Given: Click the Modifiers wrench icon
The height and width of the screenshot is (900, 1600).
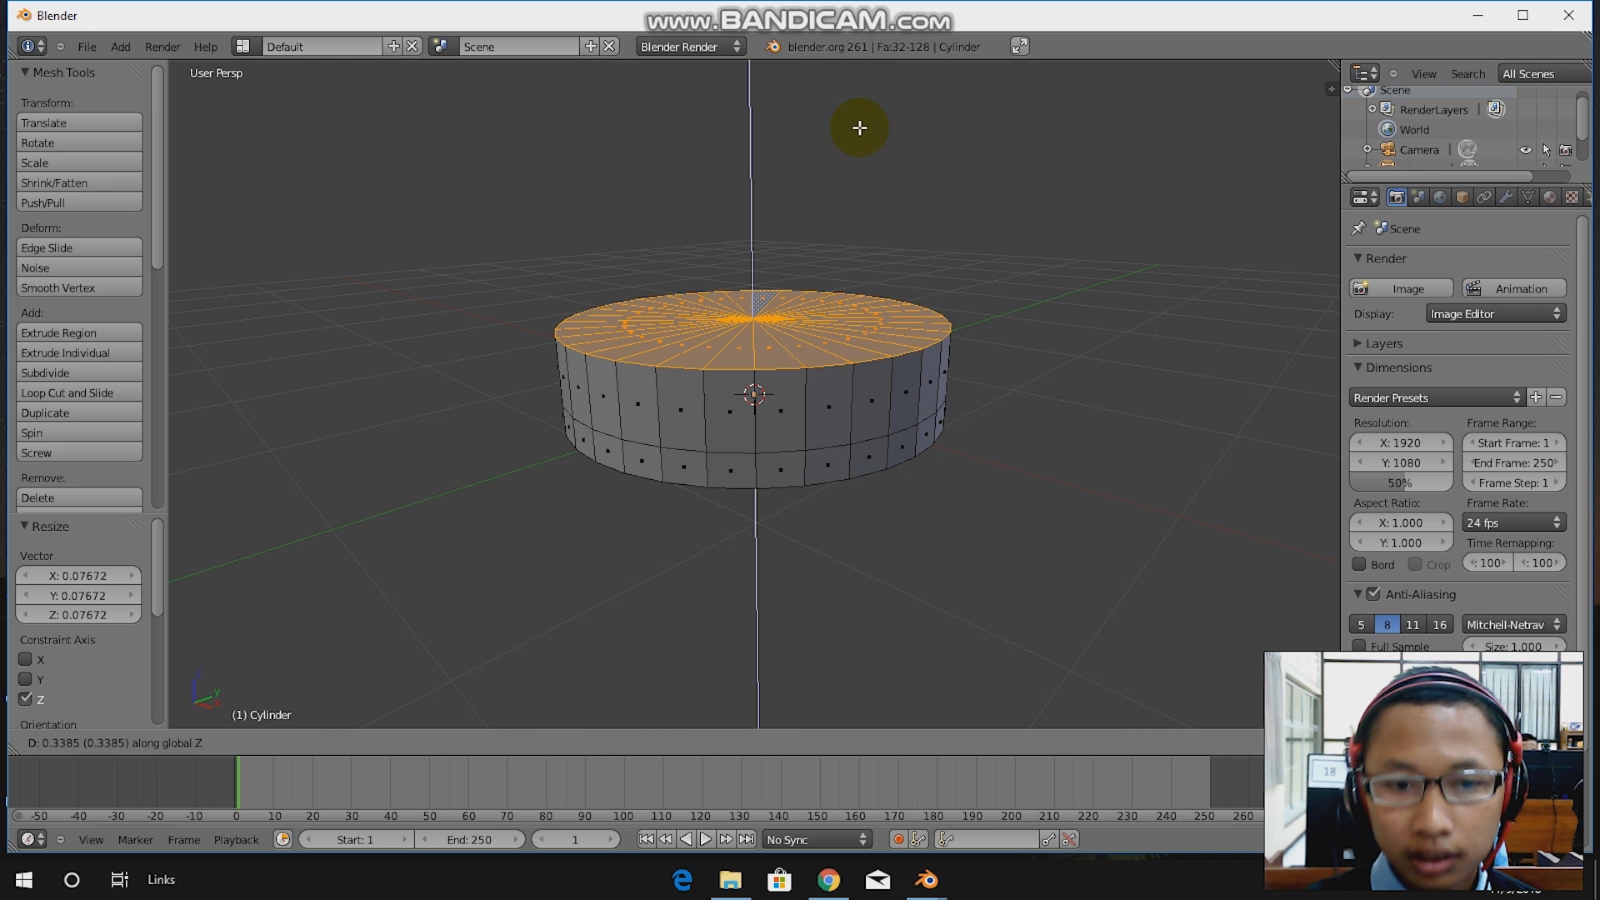Looking at the screenshot, I should pyautogui.click(x=1506, y=197).
